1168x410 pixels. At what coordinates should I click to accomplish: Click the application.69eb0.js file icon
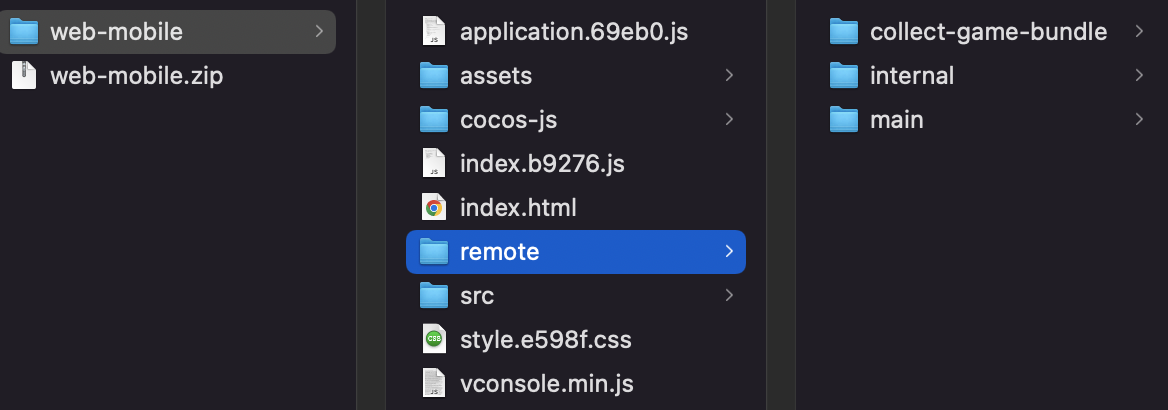pyautogui.click(x=433, y=32)
